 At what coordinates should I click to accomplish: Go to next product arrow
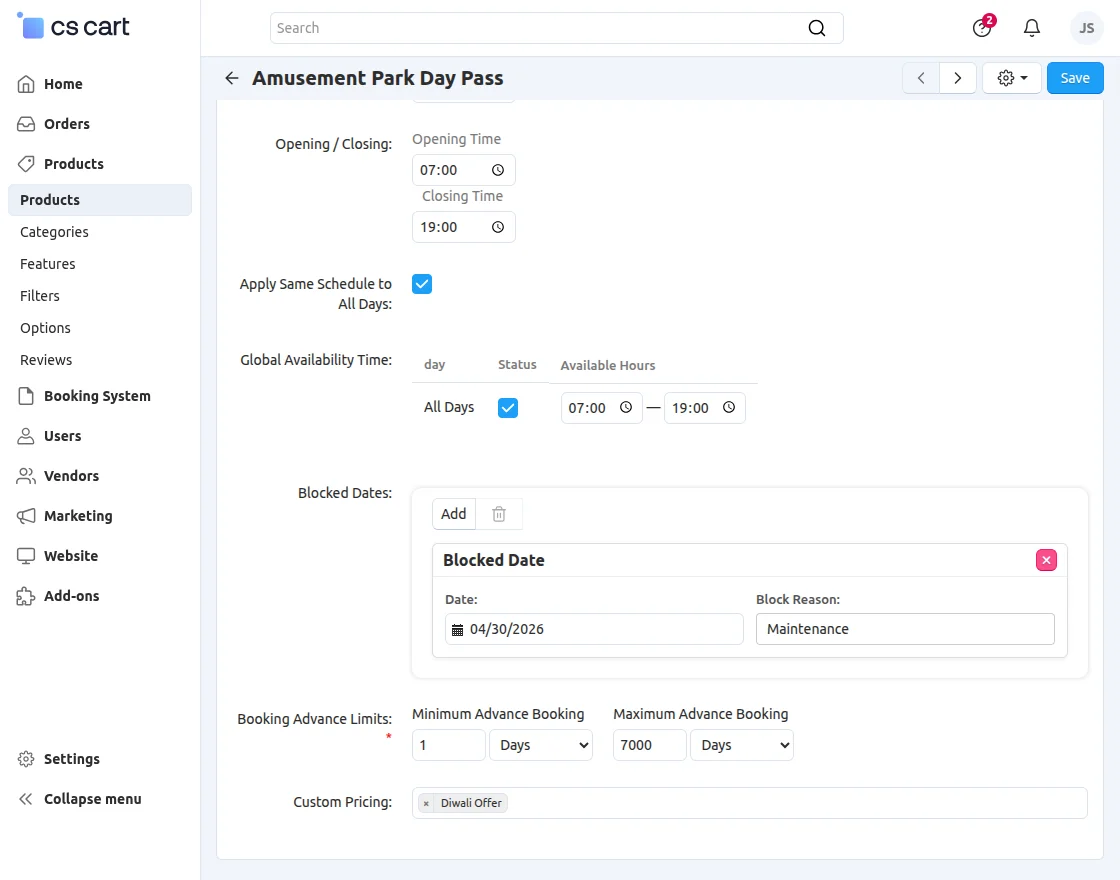958,78
